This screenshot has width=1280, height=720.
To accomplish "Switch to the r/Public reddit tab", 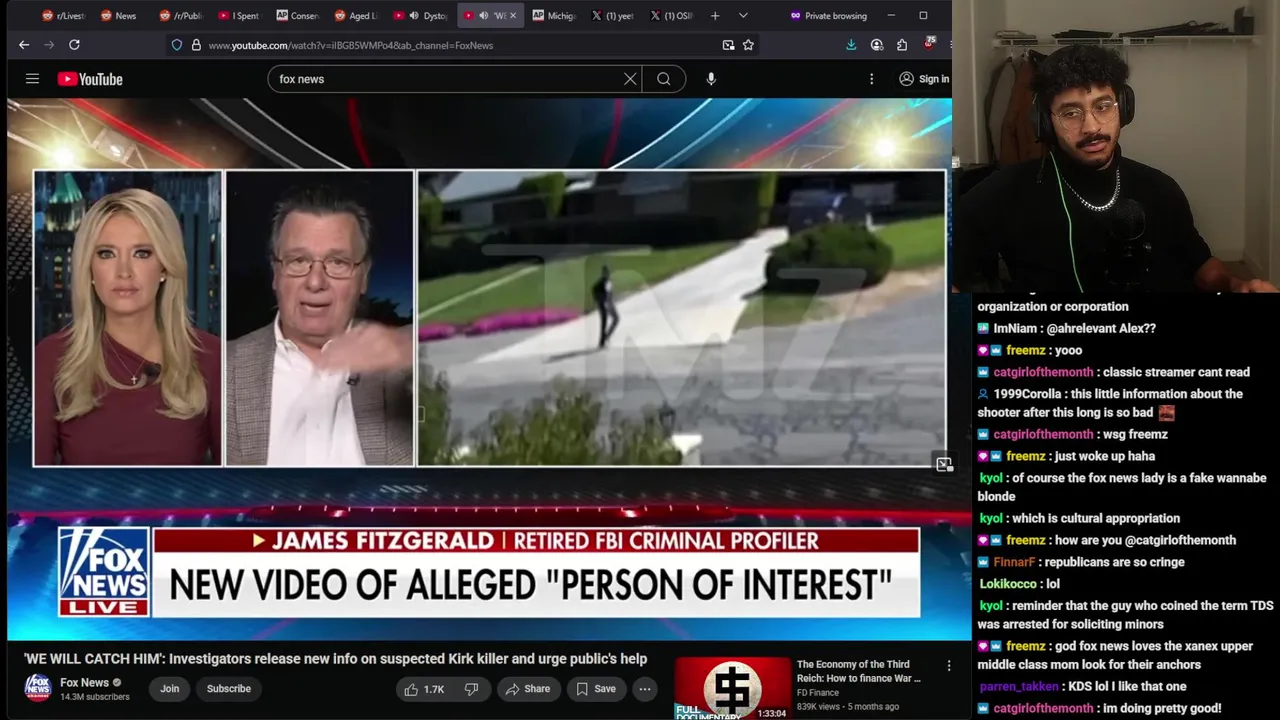I will coord(180,16).
